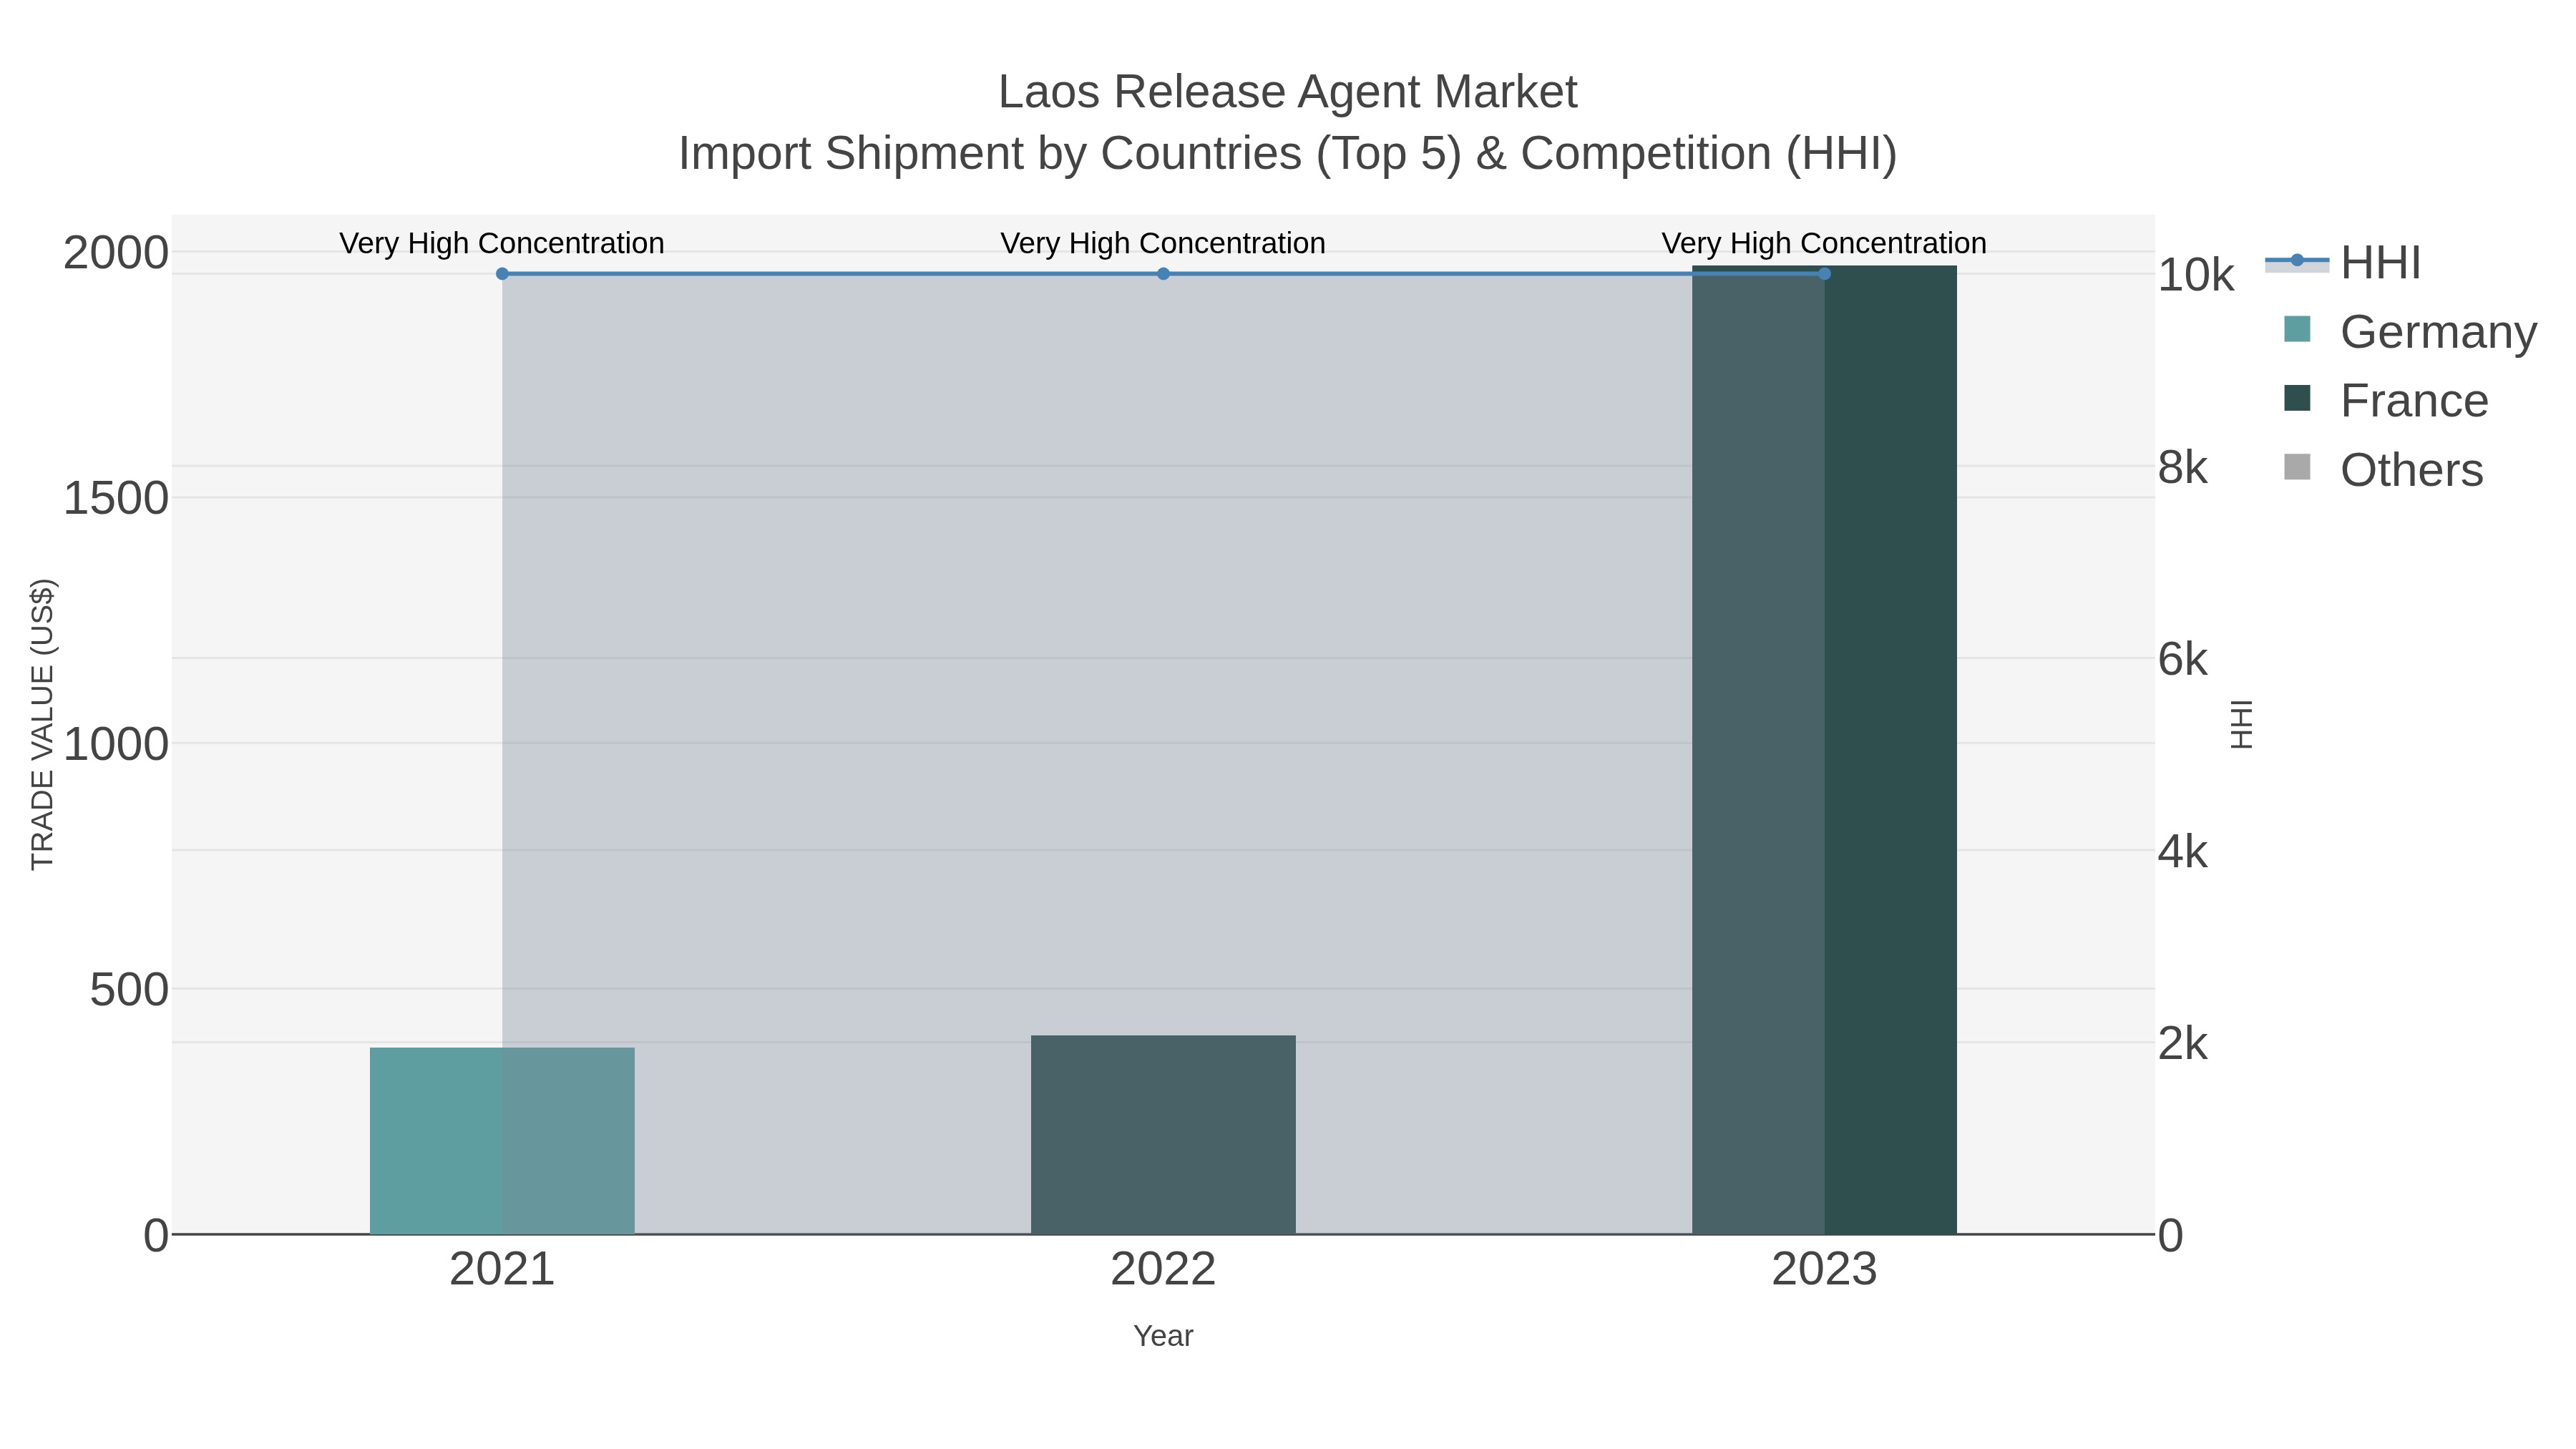Click the 2023 x-axis label
Viewport: 2576px width, 1449px height.
tap(1824, 1270)
